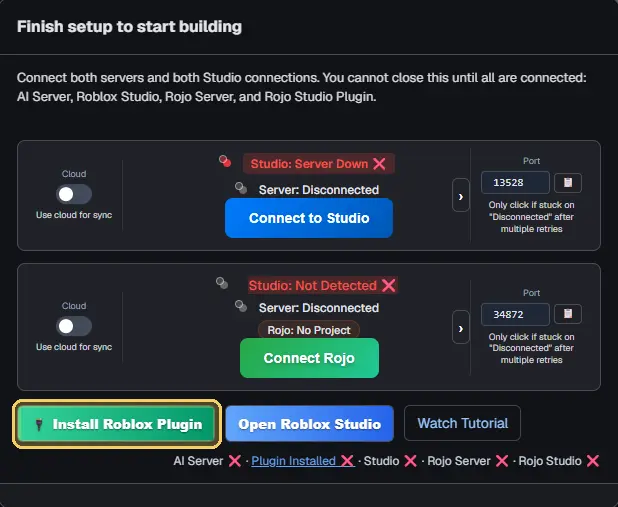The height and width of the screenshot is (507, 618).
Task: Click the Rojo Studio footer label
Action: pyautogui.click(x=550, y=461)
